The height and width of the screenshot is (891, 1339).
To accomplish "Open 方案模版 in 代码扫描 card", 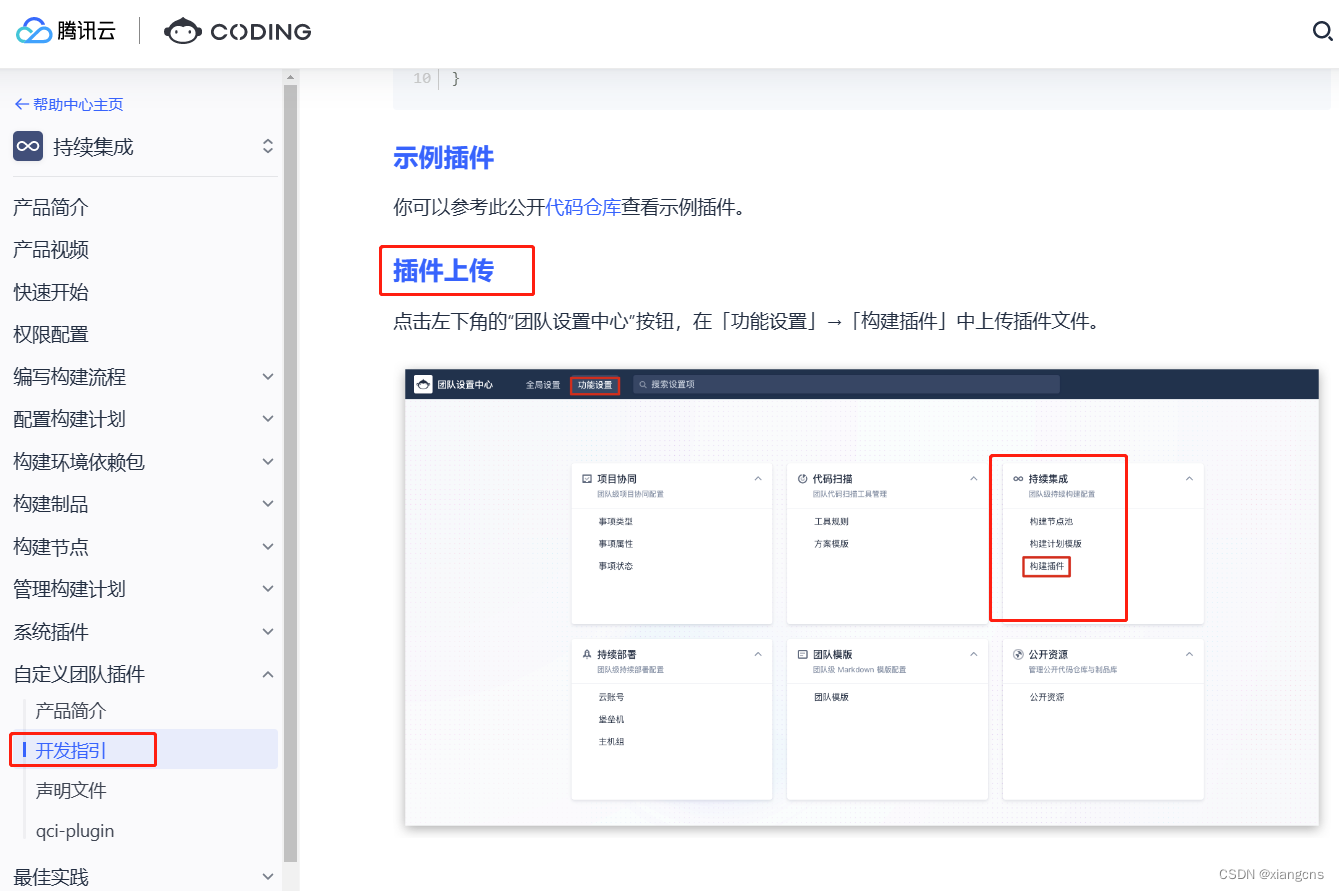I will [x=831, y=544].
